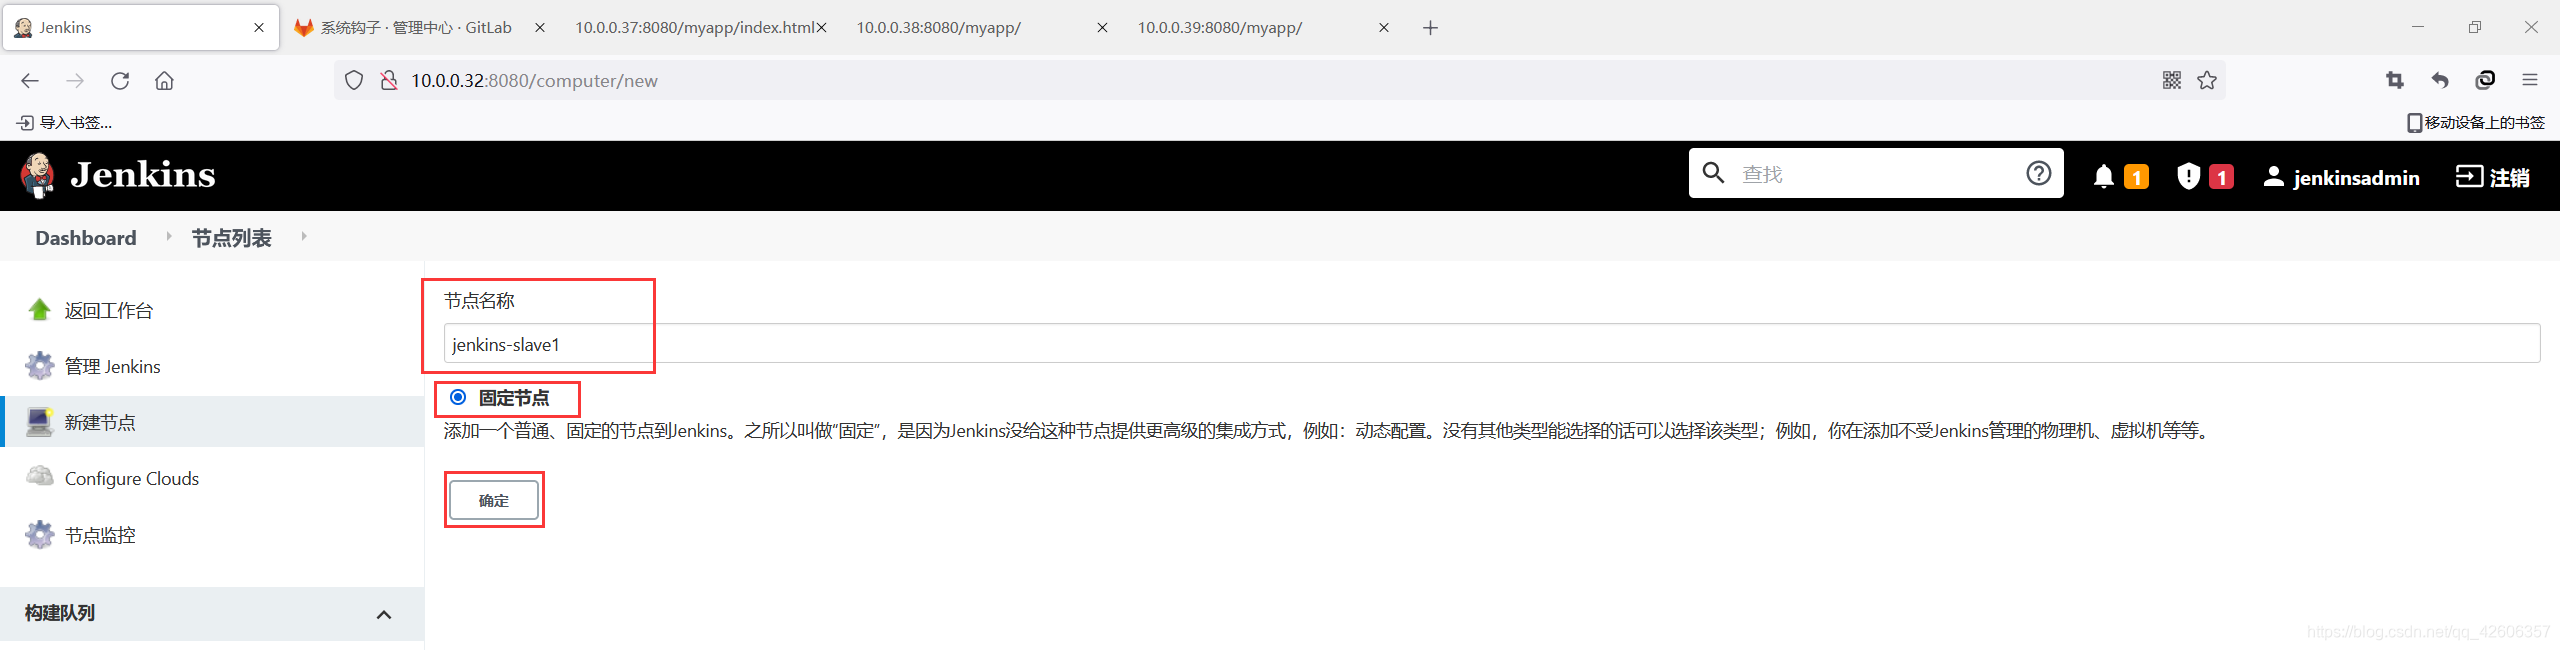Click the tracking protection shield icon in address bar
The image size is (2560, 650).
click(x=354, y=81)
